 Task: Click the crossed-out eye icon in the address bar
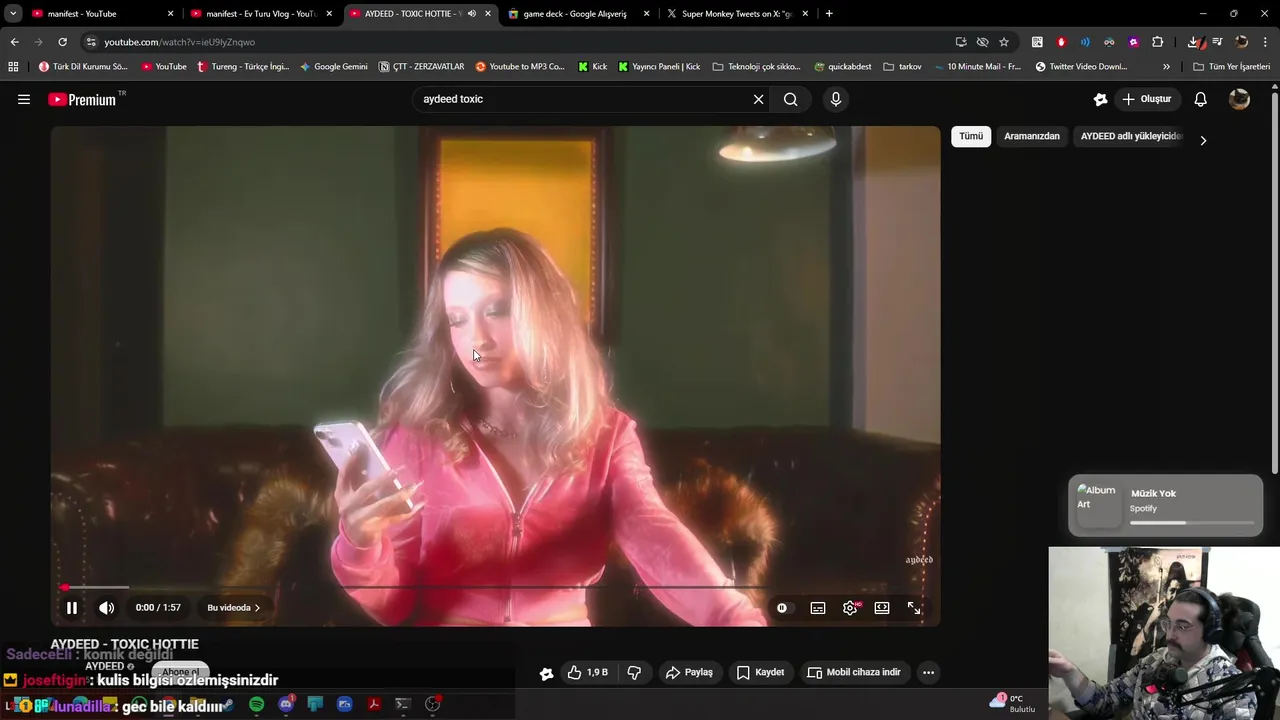[983, 42]
